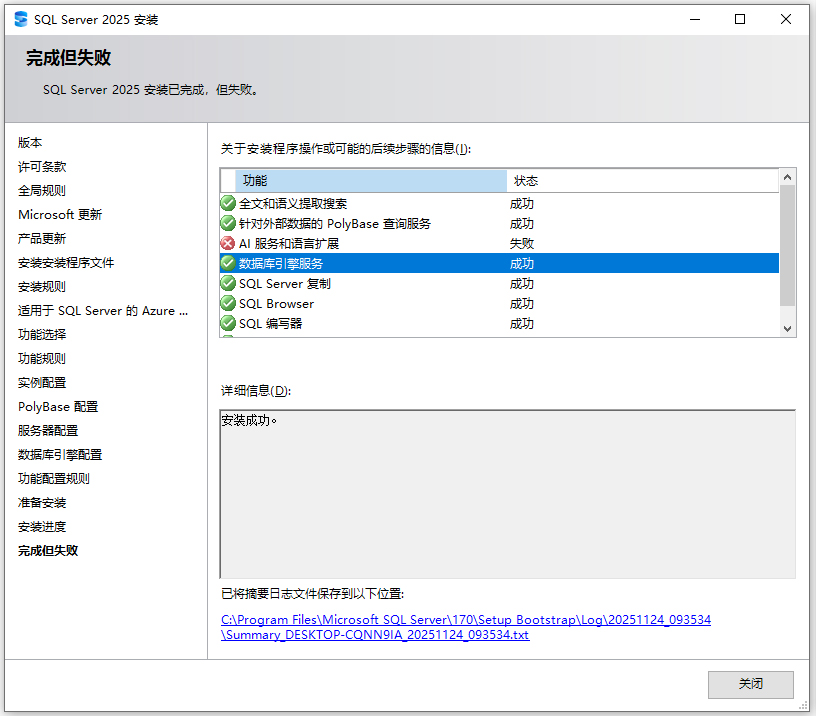Click the Microsoft 更新 step
The image size is (816, 716).
pyautogui.click(x=60, y=214)
